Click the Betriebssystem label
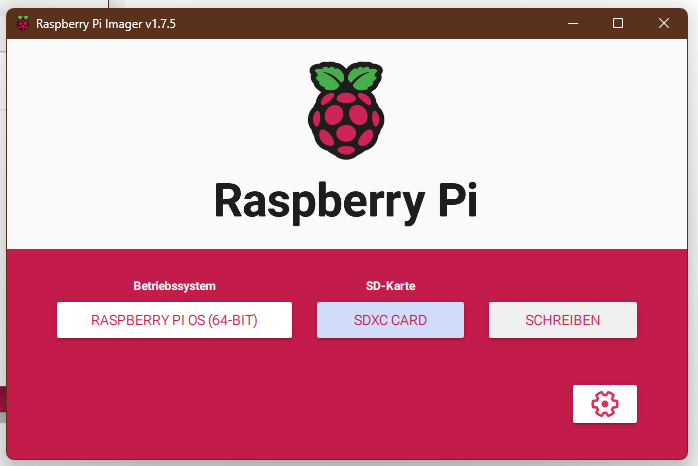 (x=174, y=286)
